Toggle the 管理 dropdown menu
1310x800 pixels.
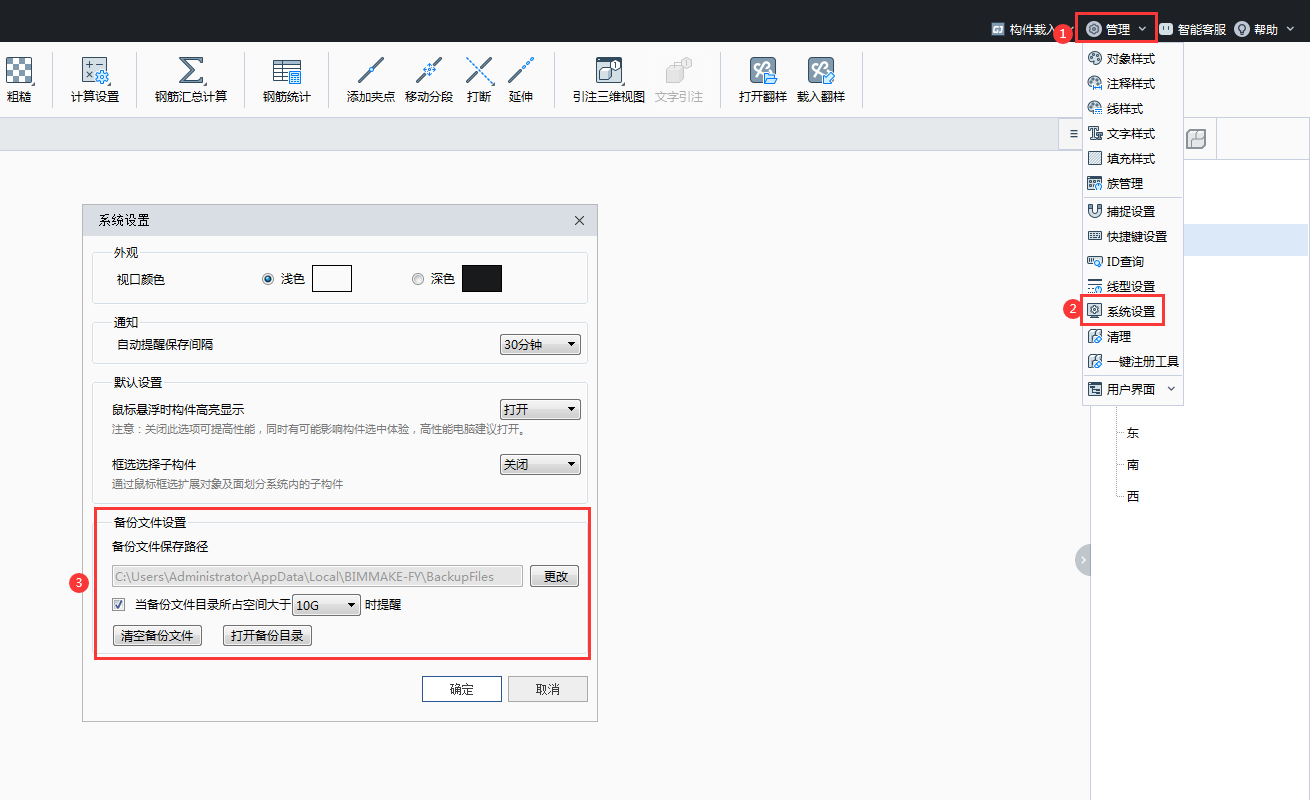(x=1116, y=29)
